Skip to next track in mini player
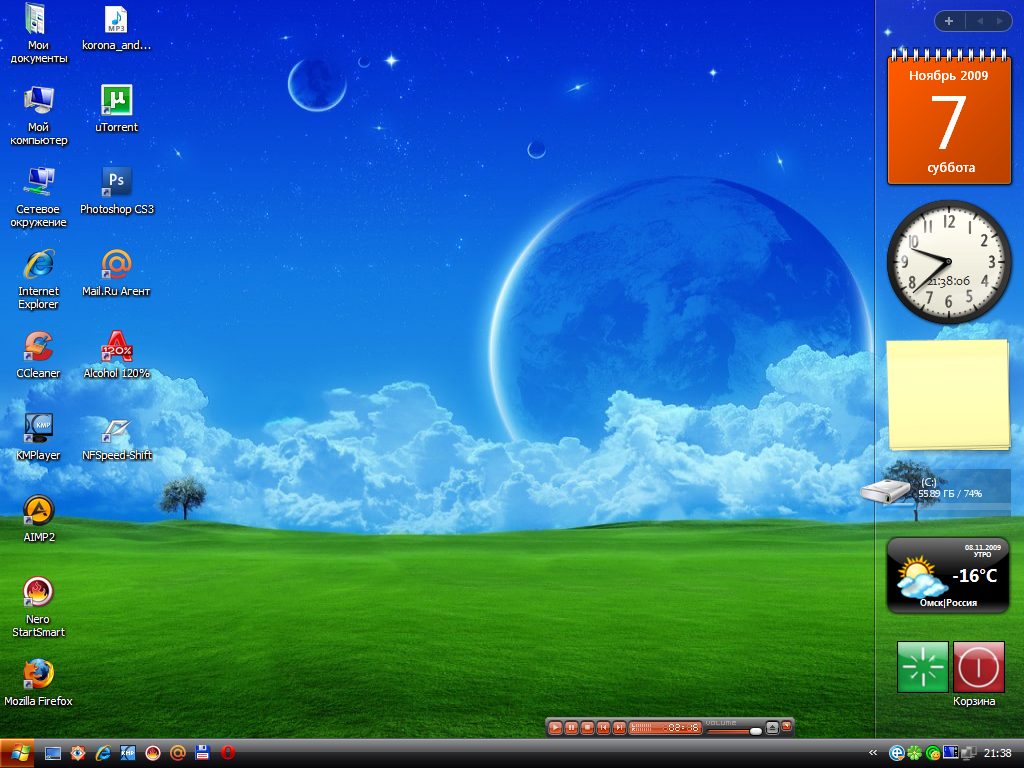Viewport: 1024px width, 768px height. pos(619,728)
